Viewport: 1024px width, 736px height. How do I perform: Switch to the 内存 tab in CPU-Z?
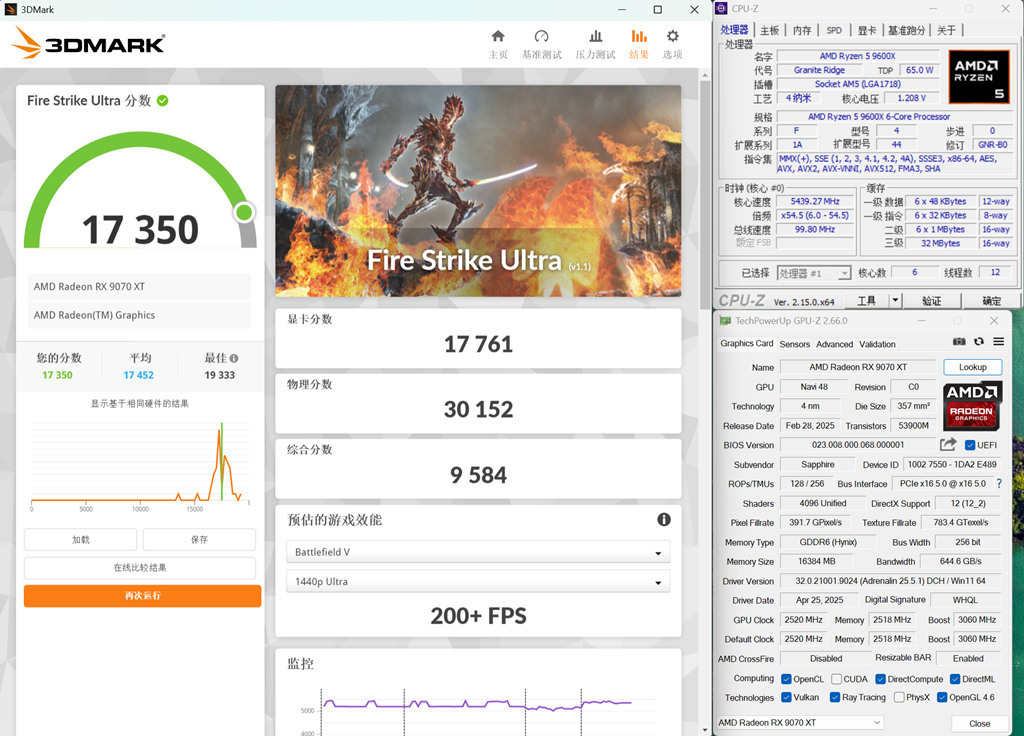802,30
